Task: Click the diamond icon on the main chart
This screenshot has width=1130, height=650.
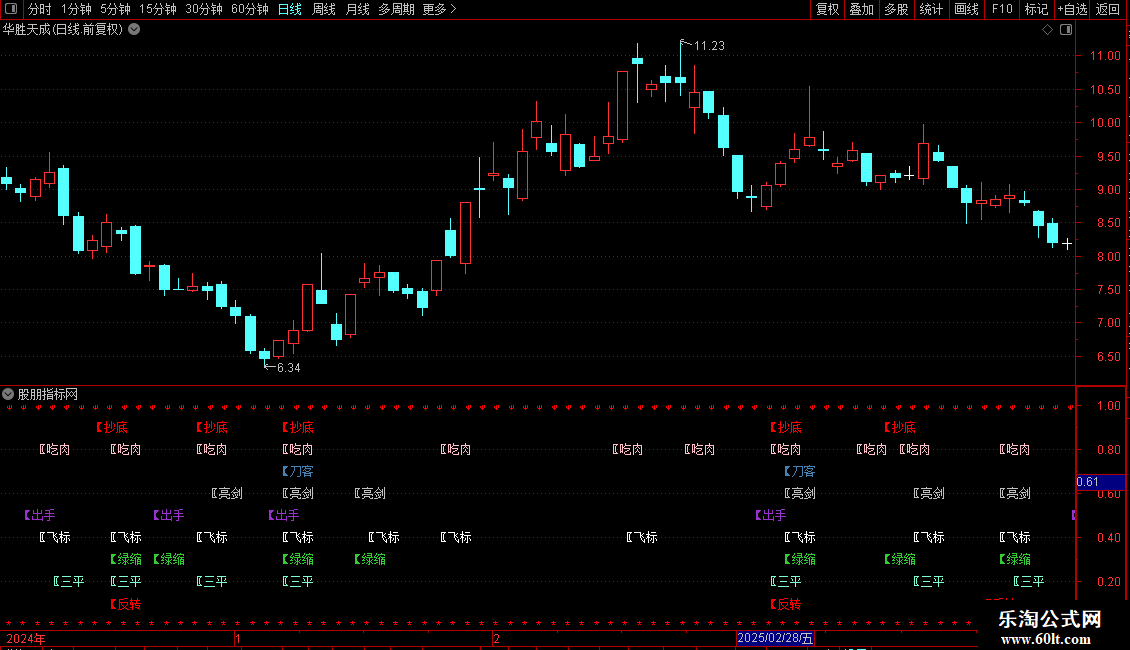Action: [x=1047, y=30]
